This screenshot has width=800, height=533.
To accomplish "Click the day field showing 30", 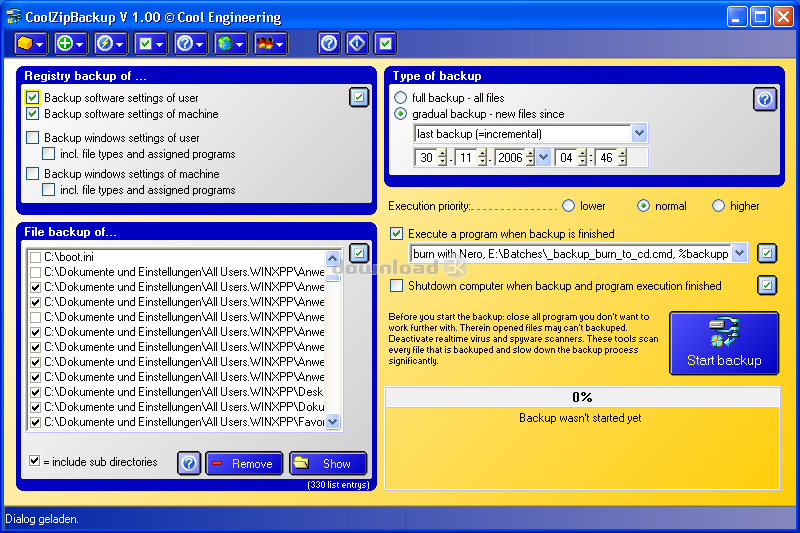I will [x=427, y=158].
